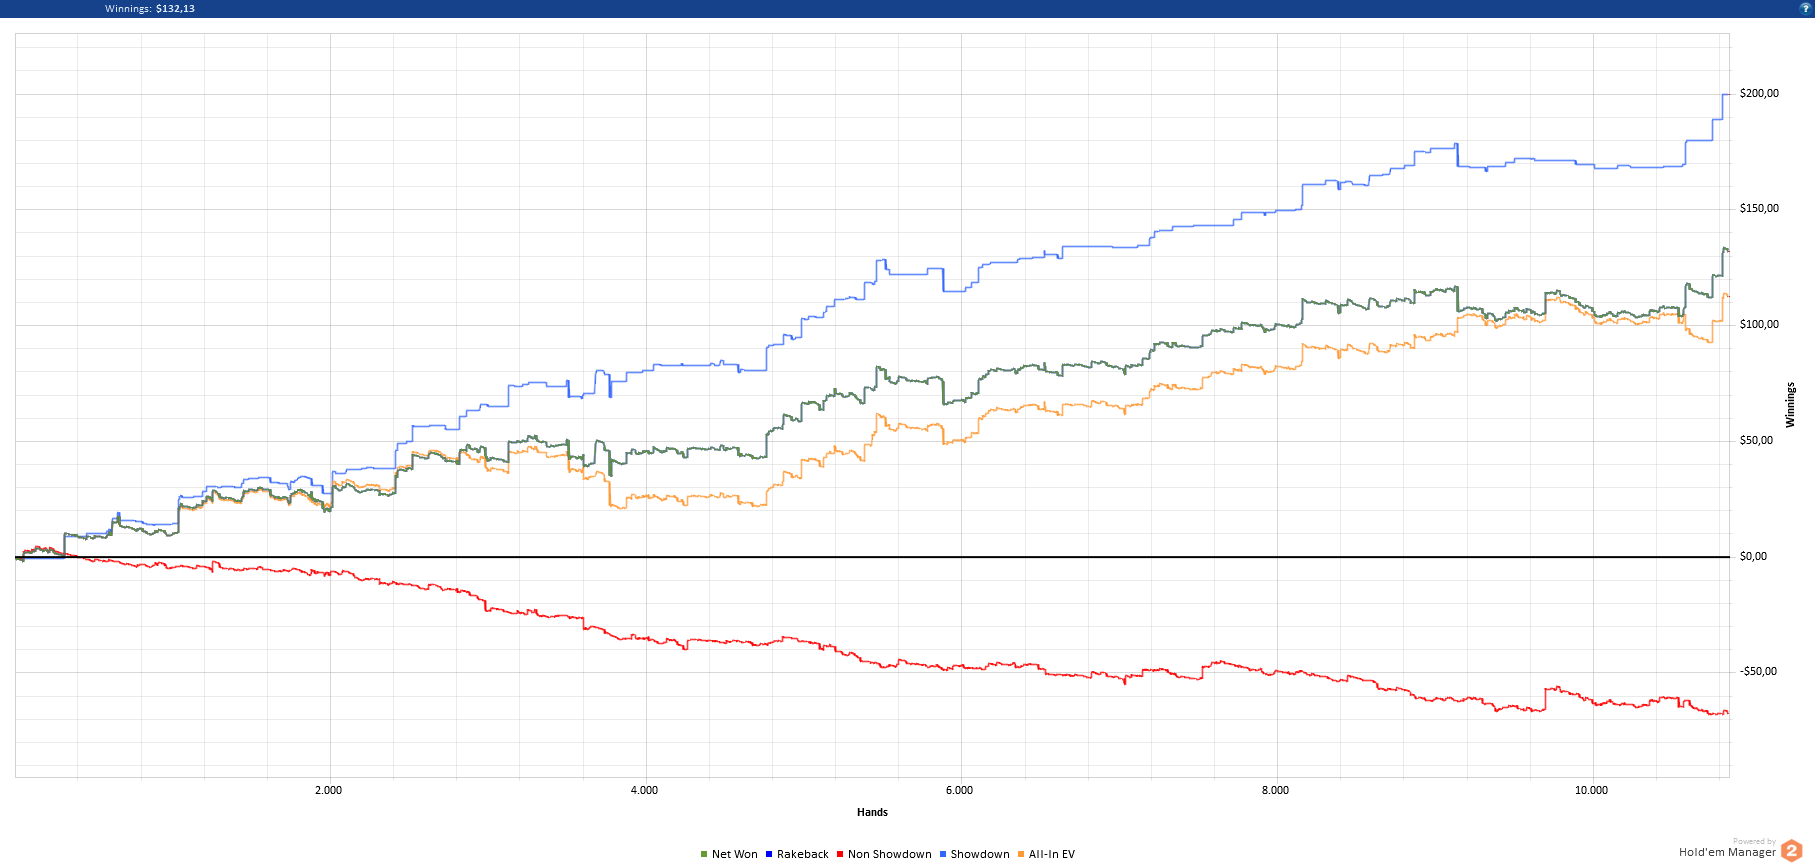Viewport: 1815px width, 867px height.
Task: Open the help question mark icon
Action: (1805, 8)
